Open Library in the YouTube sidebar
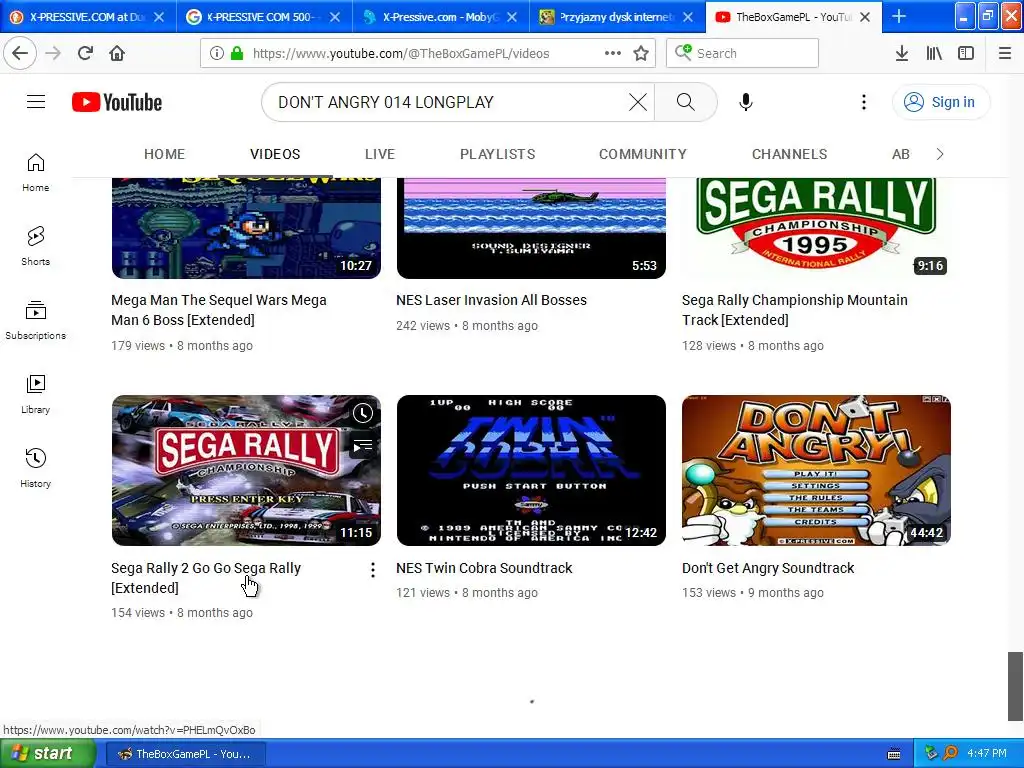Image resolution: width=1024 pixels, height=768 pixels. click(36, 394)
